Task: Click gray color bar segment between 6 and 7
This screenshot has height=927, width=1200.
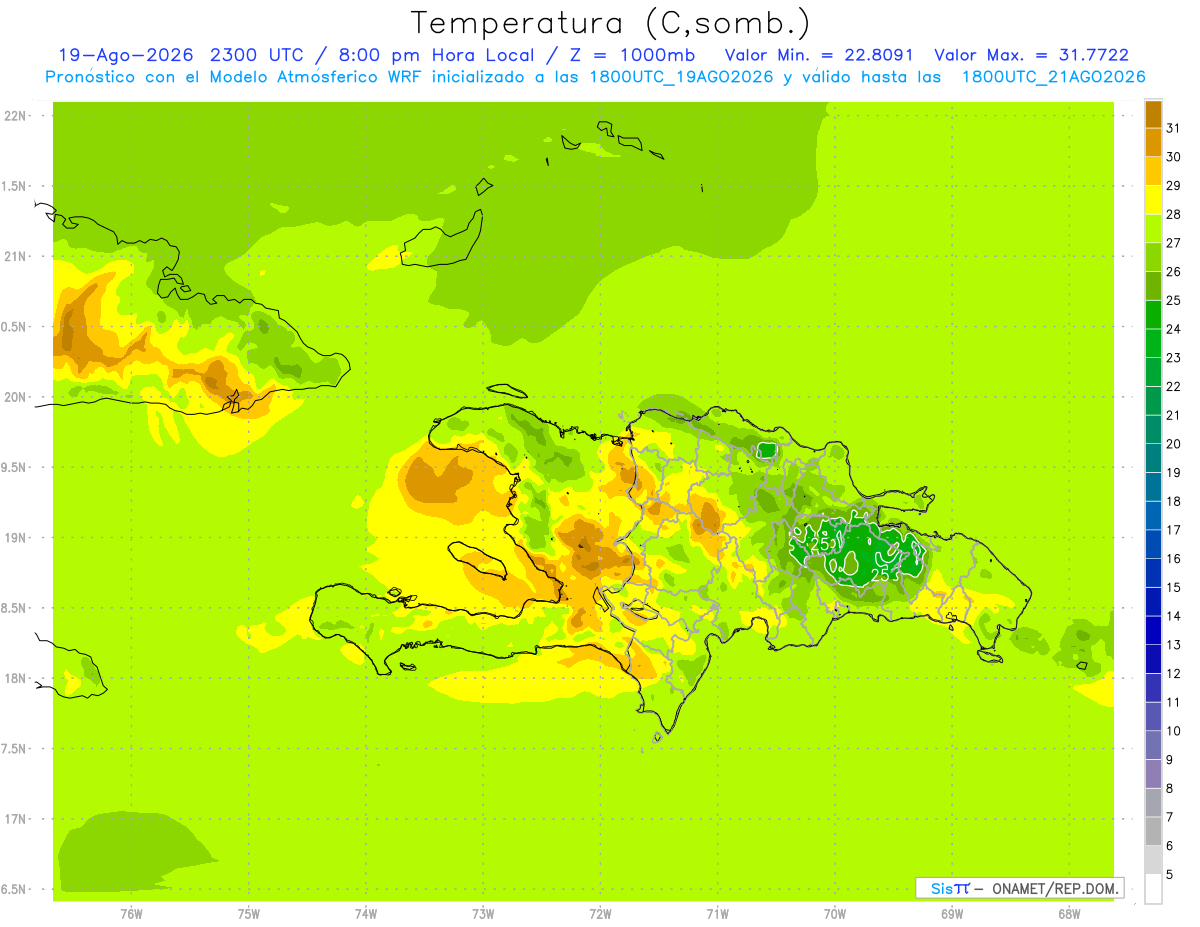Action: (1153, 831)
